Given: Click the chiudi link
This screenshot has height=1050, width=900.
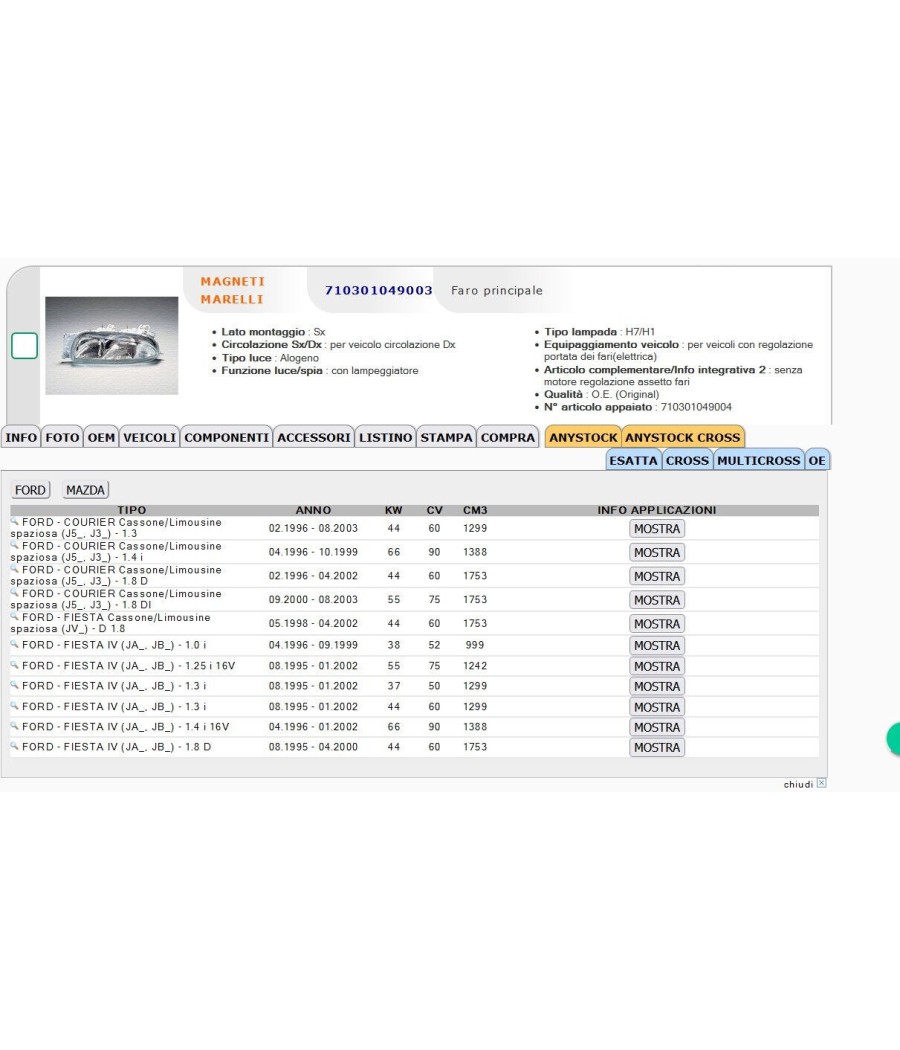Looking at the screenshot, I should point(798,784).
